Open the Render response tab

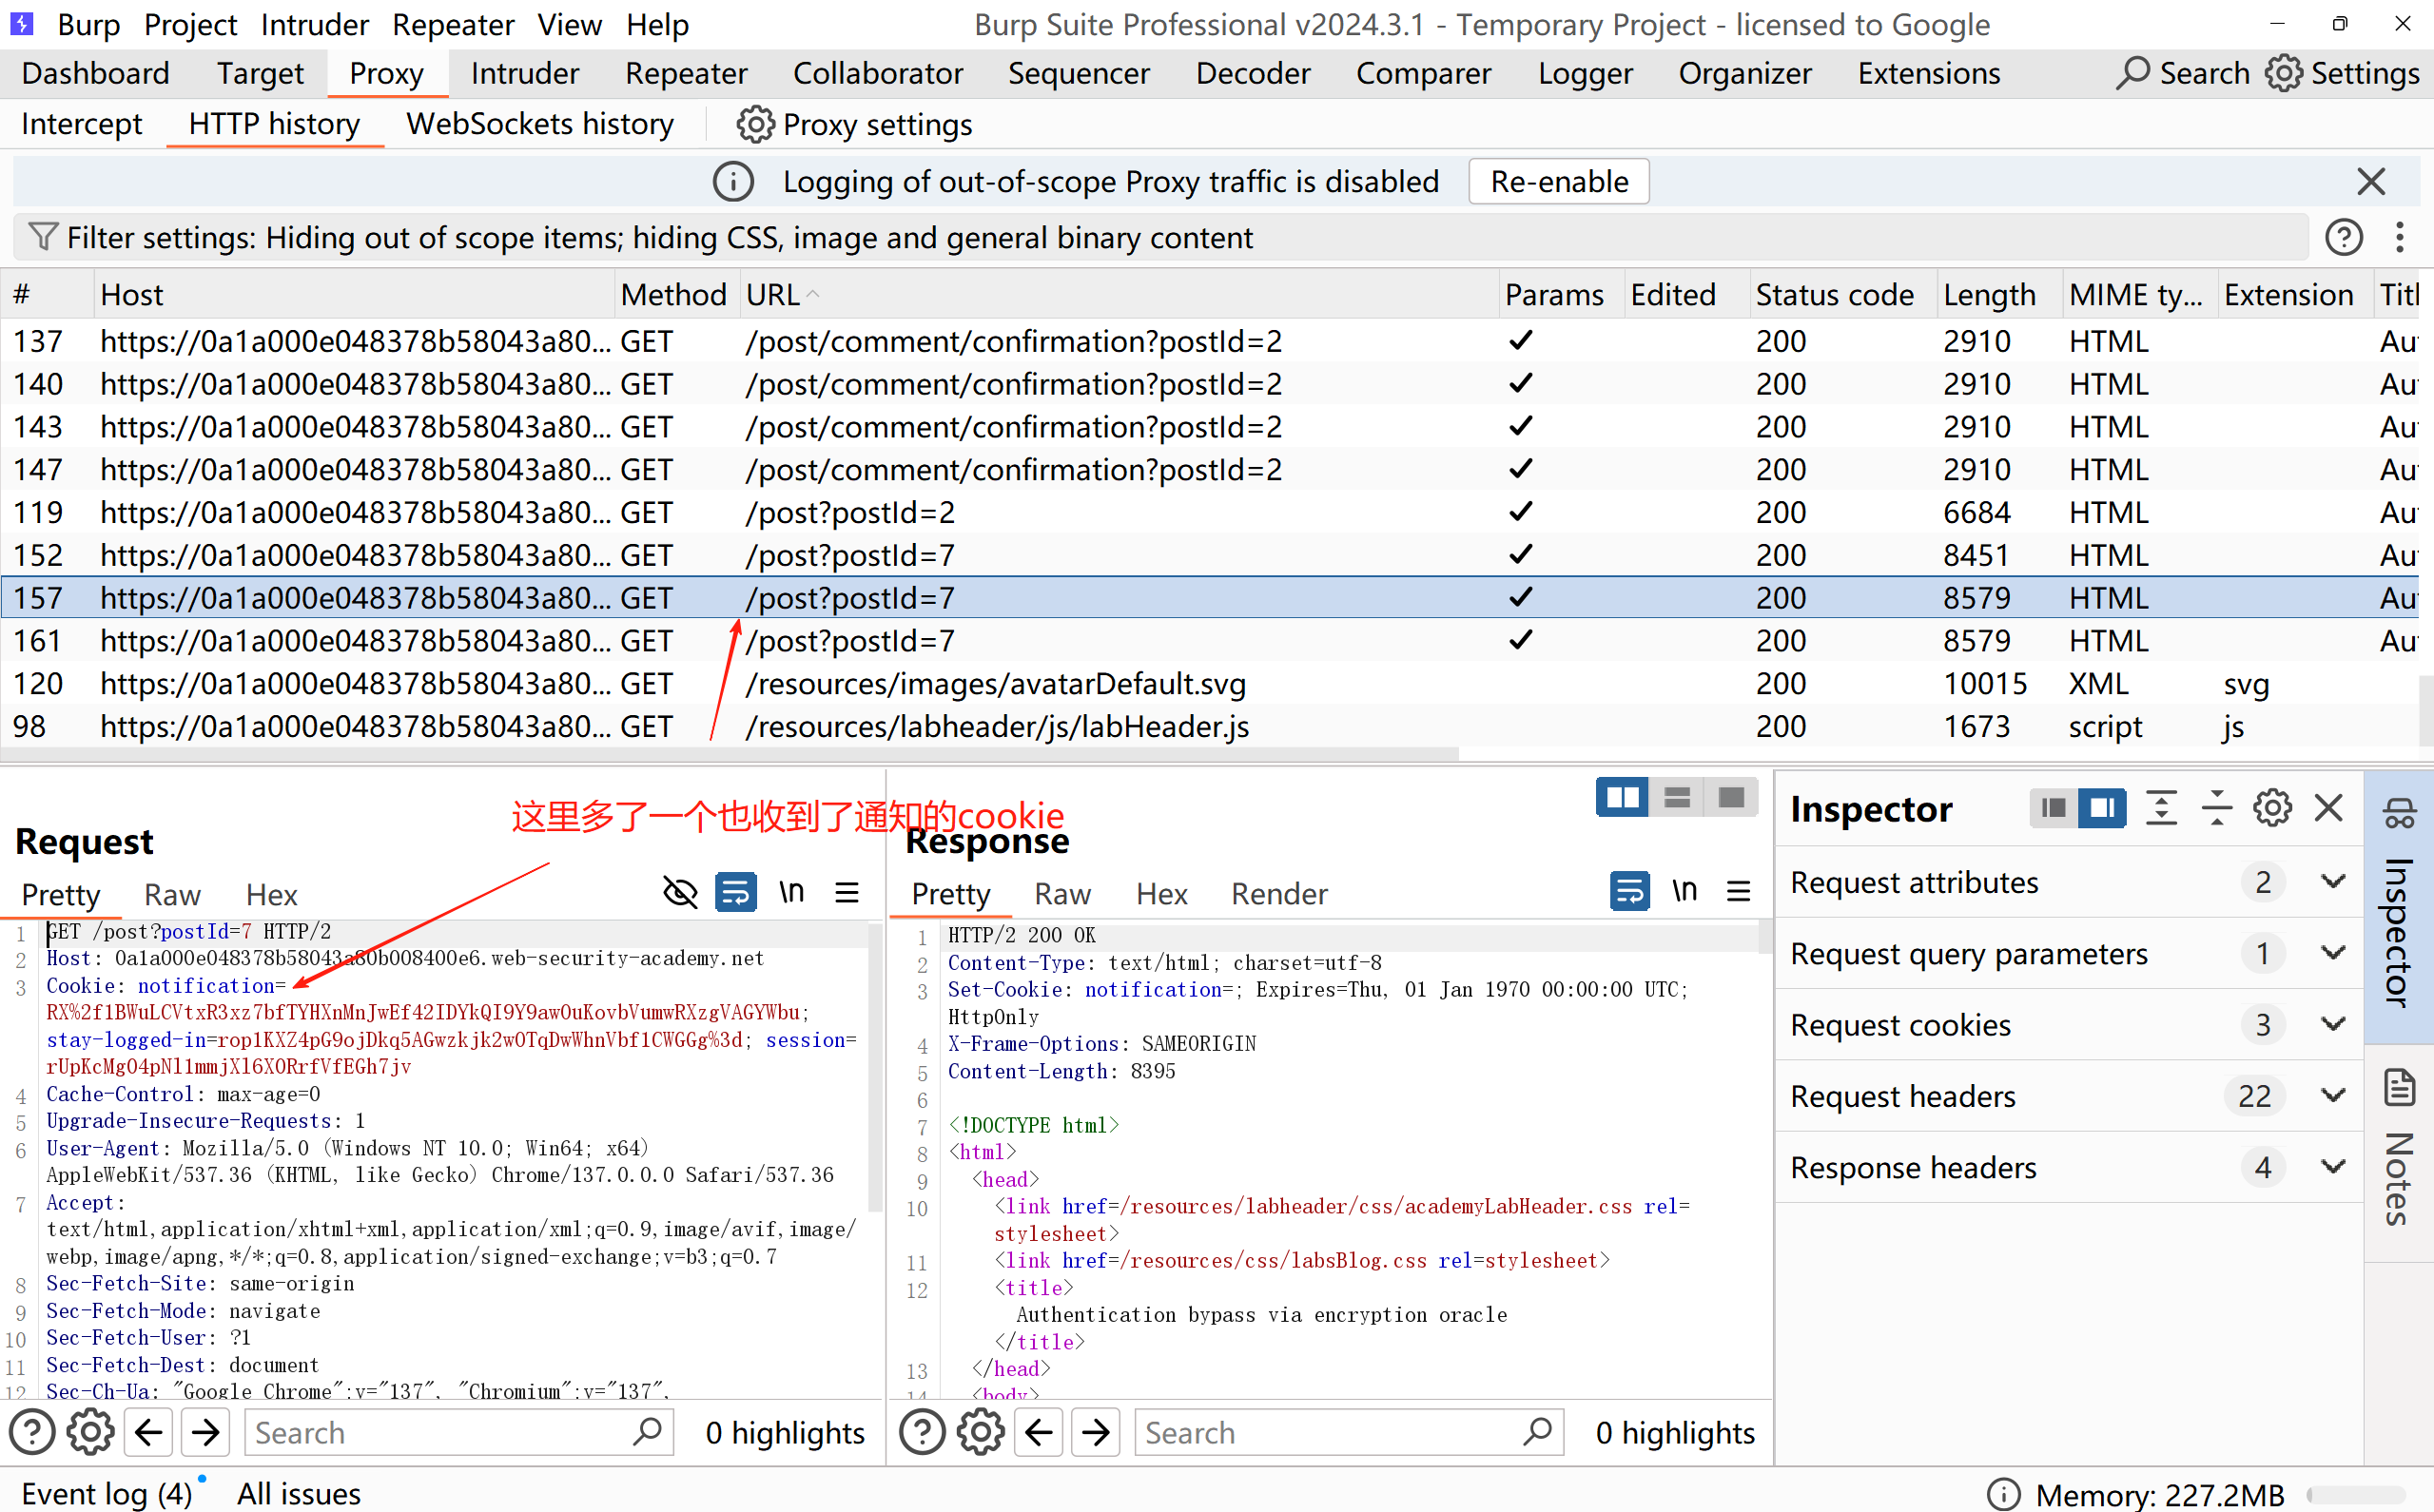[1278, 894]
